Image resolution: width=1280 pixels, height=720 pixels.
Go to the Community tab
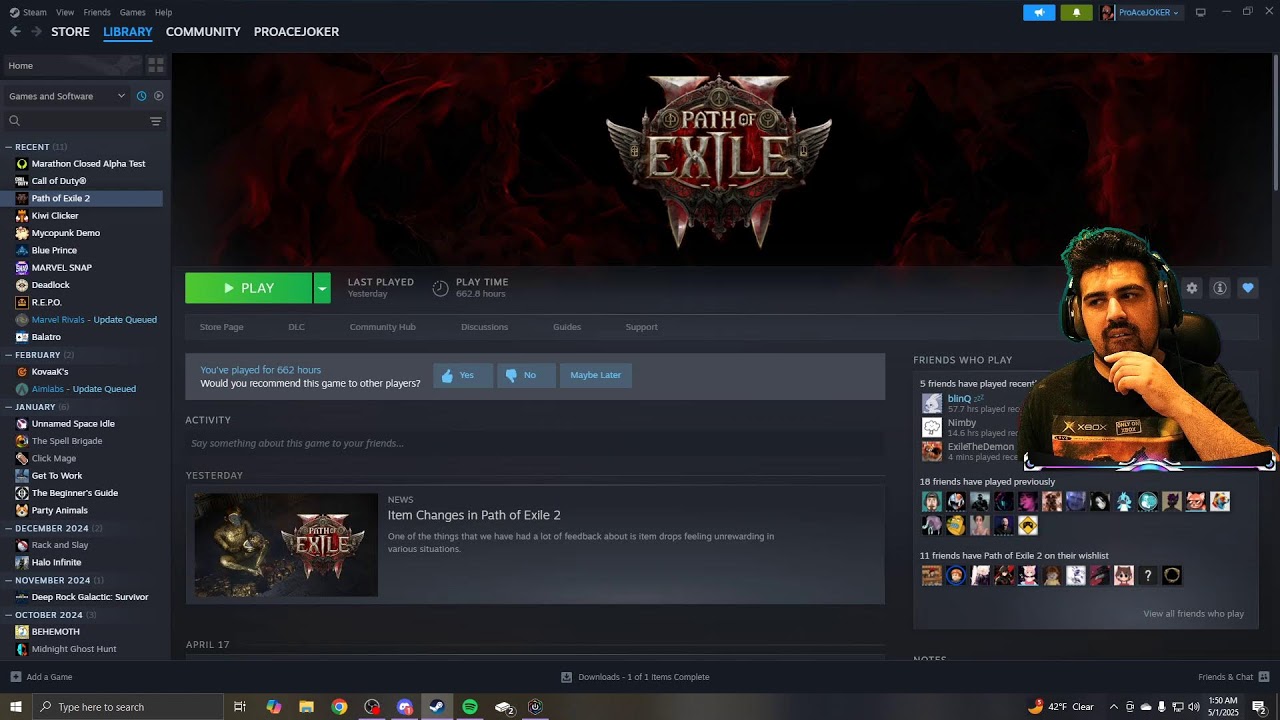[203, 32]
